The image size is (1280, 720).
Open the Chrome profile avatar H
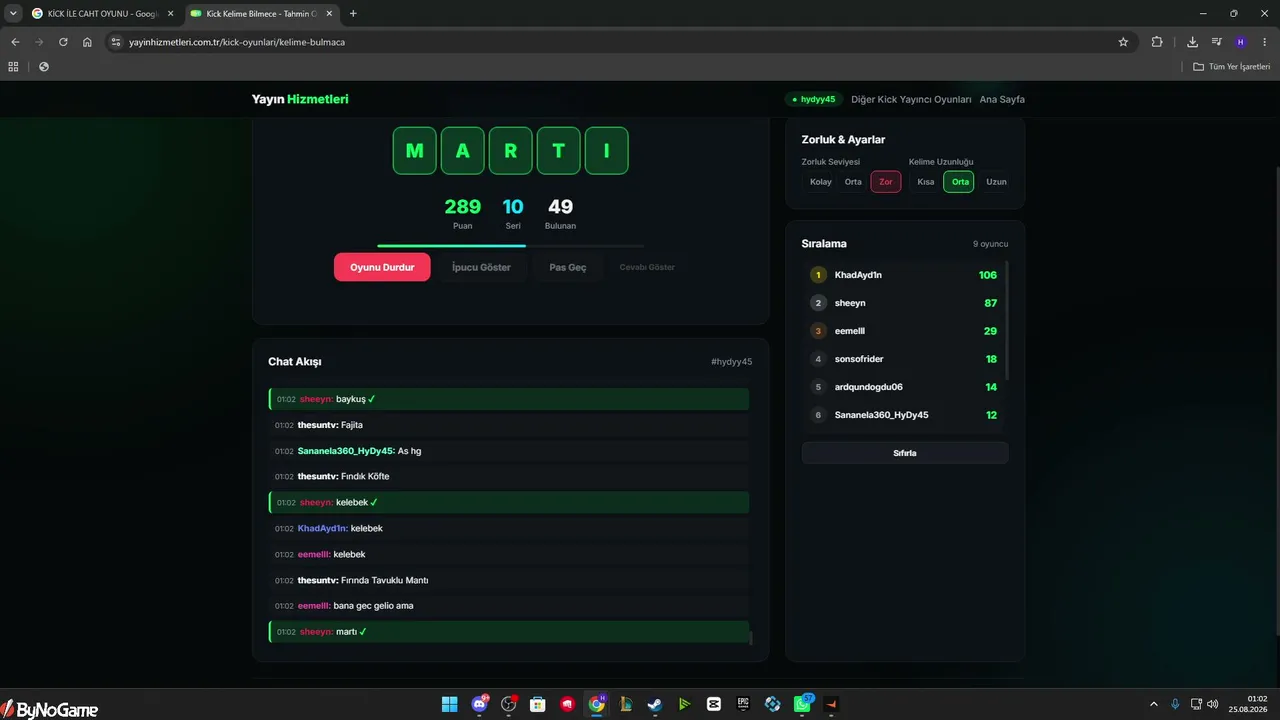click(x=1240, y=42)
